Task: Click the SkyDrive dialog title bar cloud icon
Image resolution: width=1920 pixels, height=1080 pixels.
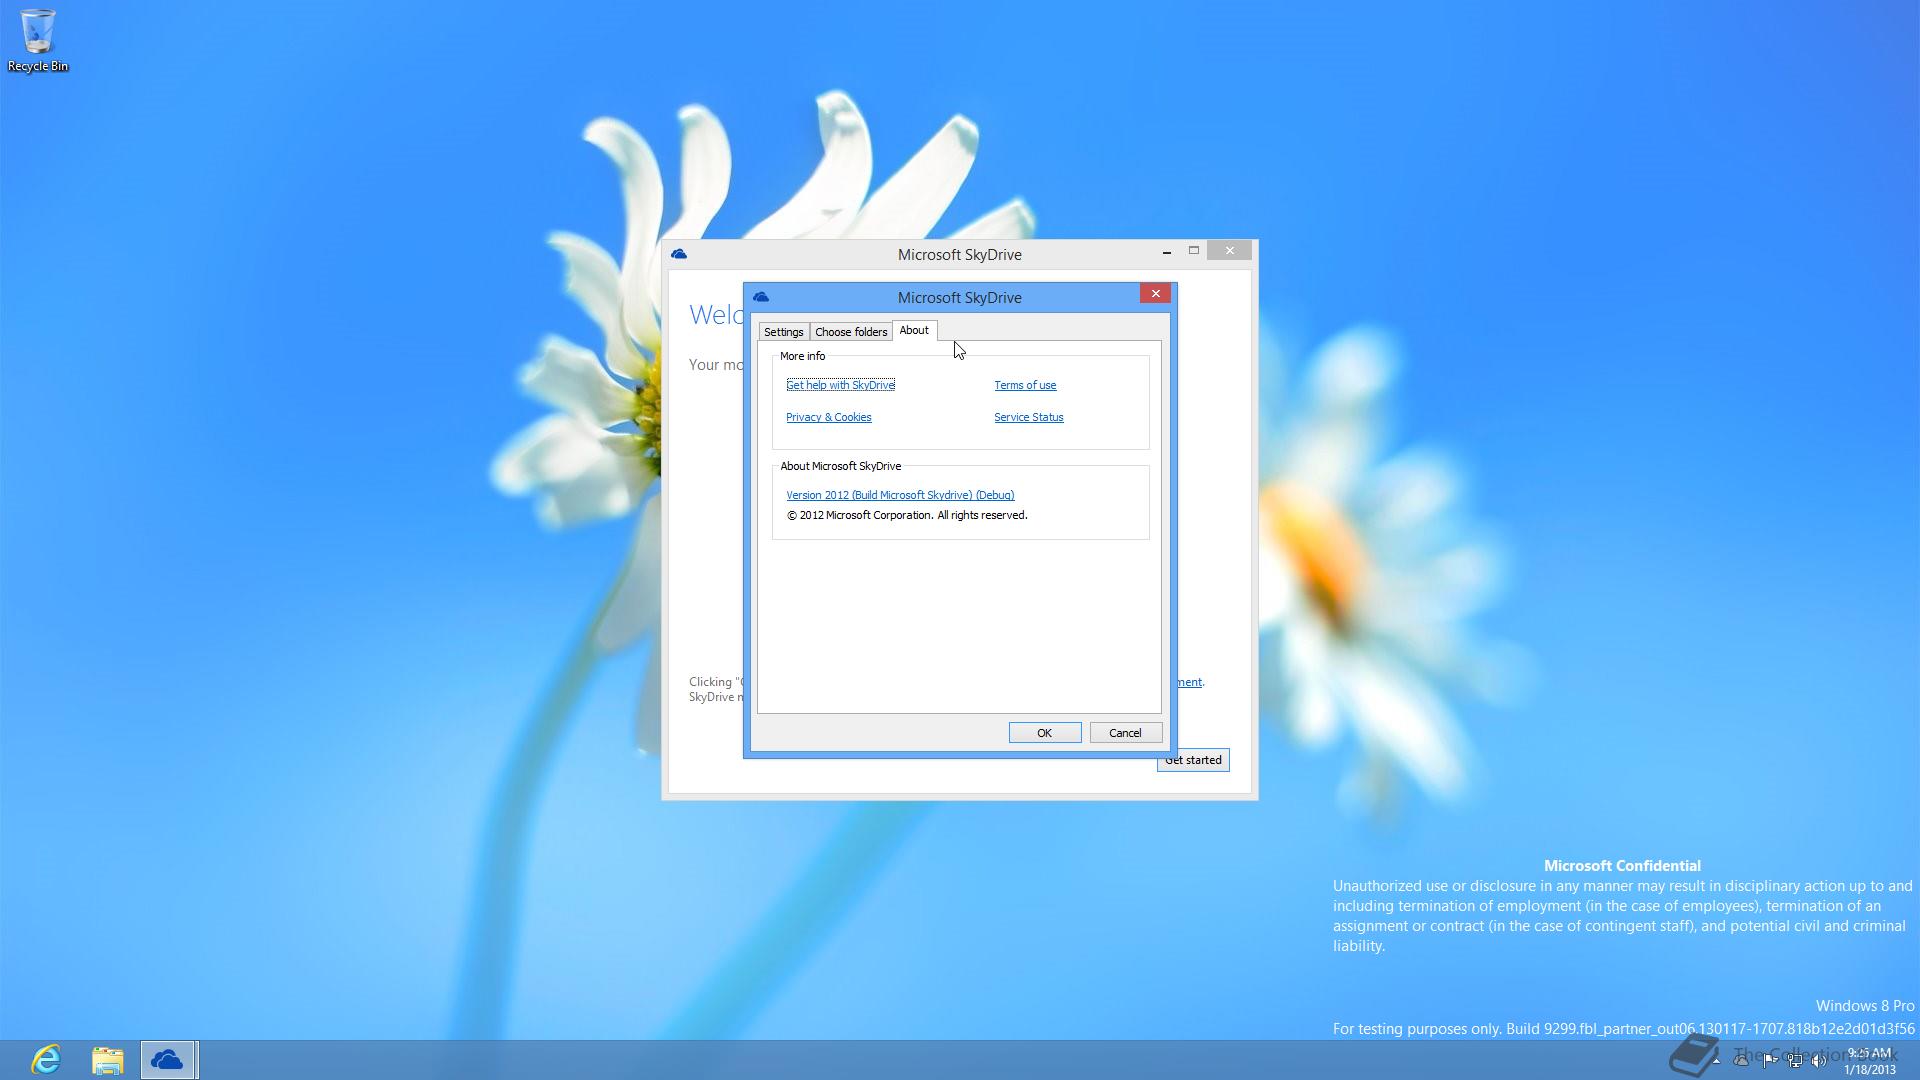Action: pyautogui.click(x=761, y=297)
